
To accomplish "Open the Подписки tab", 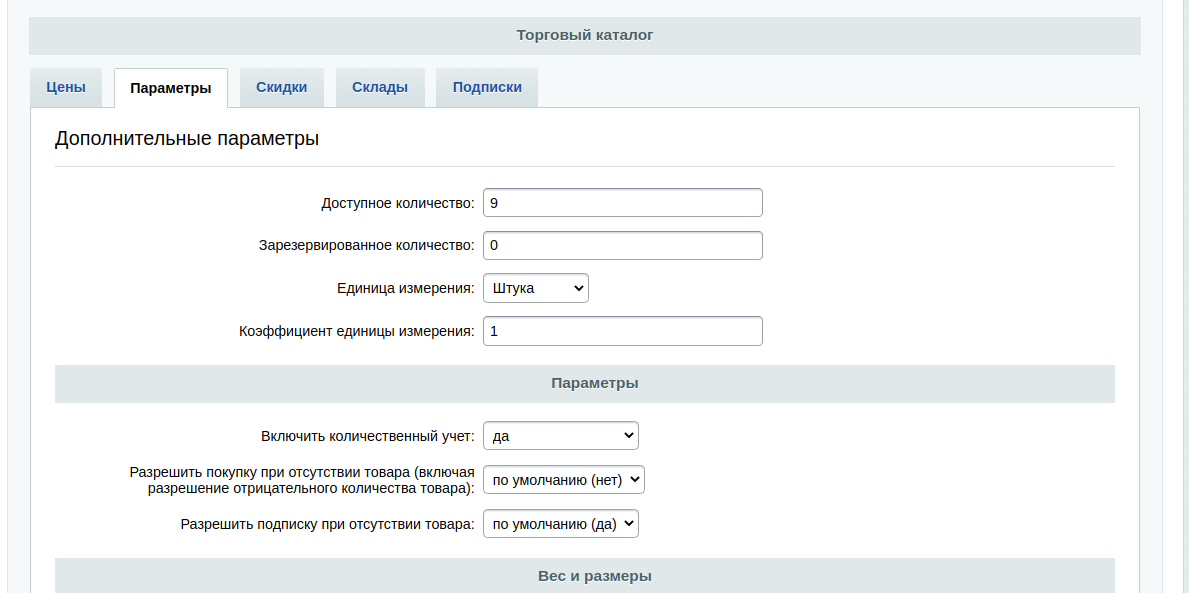I will tap(487, 87).
